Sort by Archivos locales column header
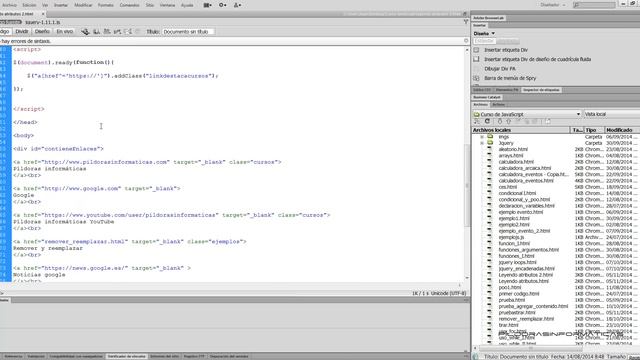640x360 pixels. [x=521, y=130]
